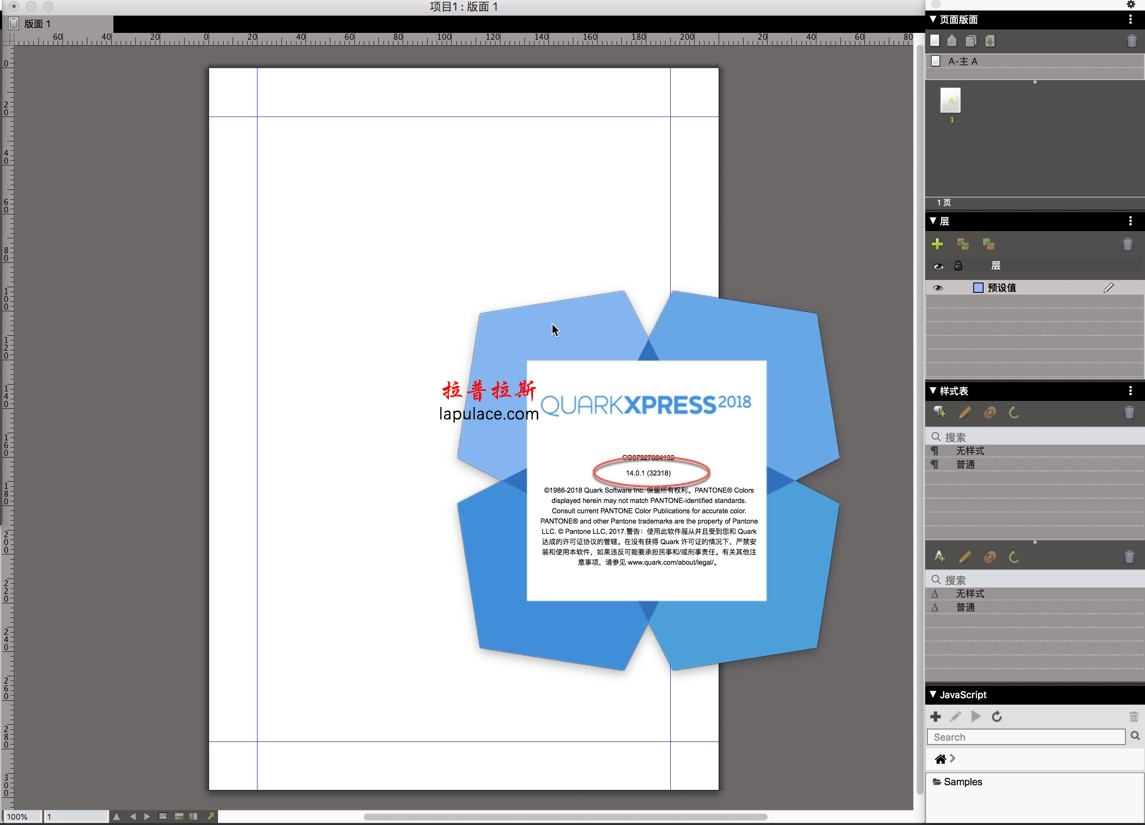
Task: Collapse the 层 panel triangle
Action: pyautogui.click(x=933, y=220)
